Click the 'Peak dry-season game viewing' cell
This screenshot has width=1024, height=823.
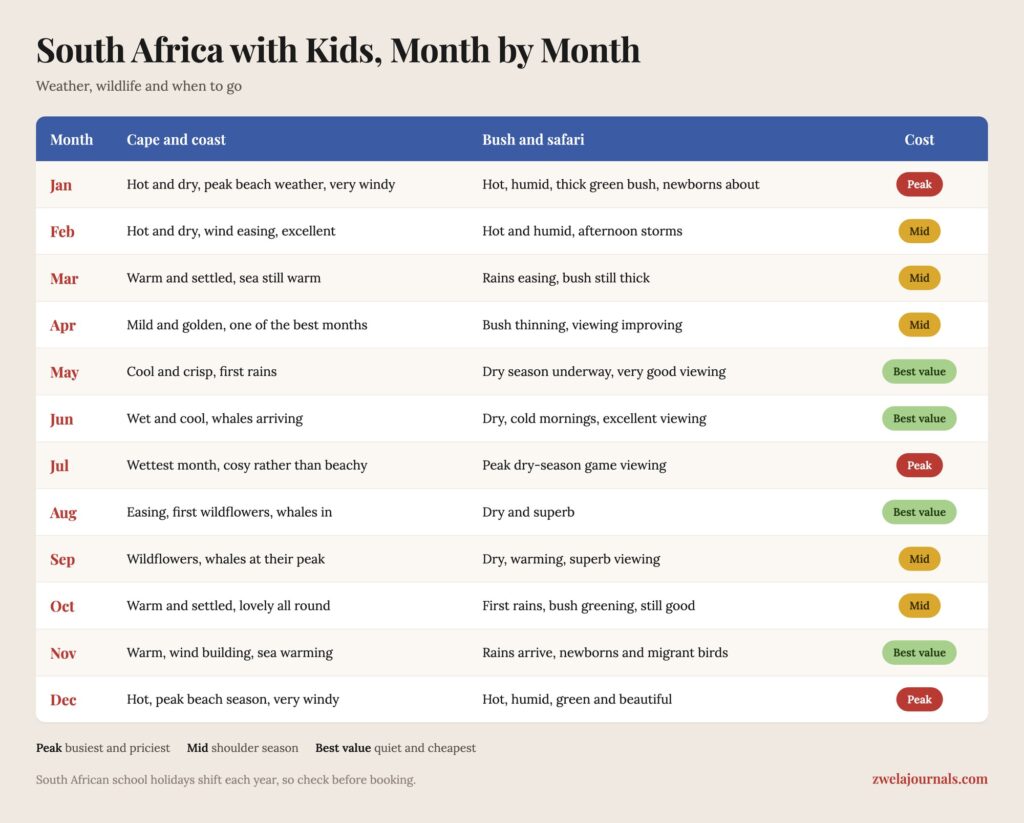click(574, 465)
